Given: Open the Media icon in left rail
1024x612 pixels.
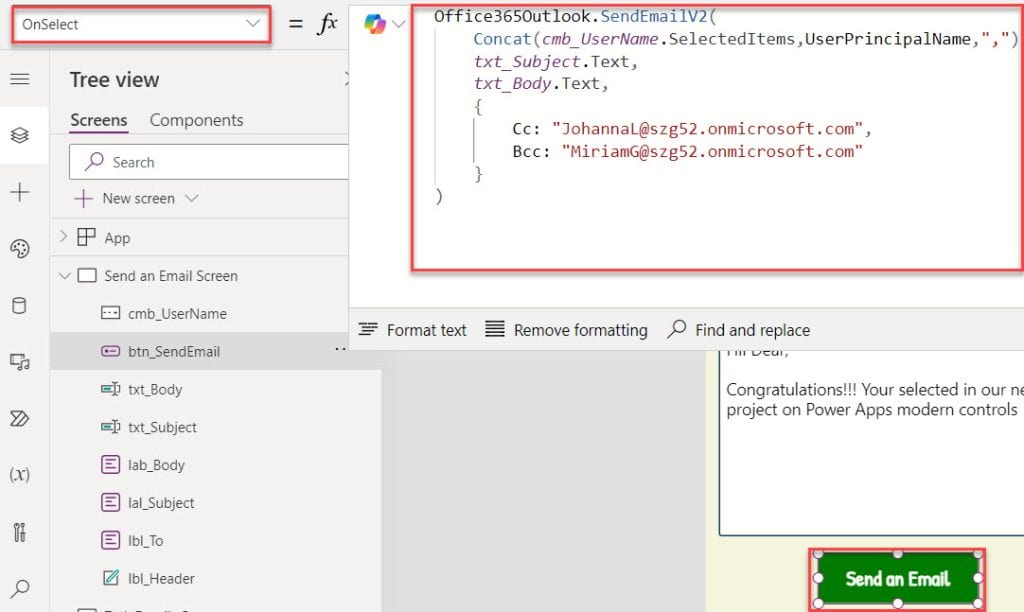Looking at the screenshot, I should 20,362.
